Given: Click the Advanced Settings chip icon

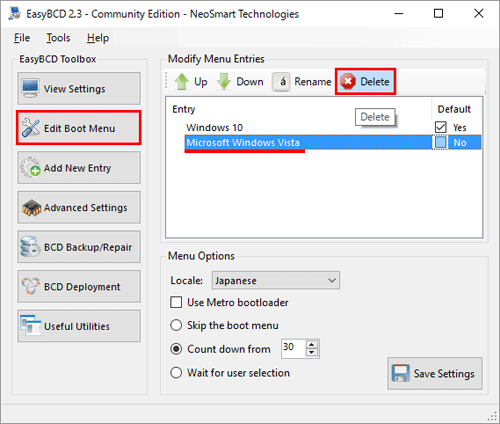Looking at the screenshot, I should [31, 207].
